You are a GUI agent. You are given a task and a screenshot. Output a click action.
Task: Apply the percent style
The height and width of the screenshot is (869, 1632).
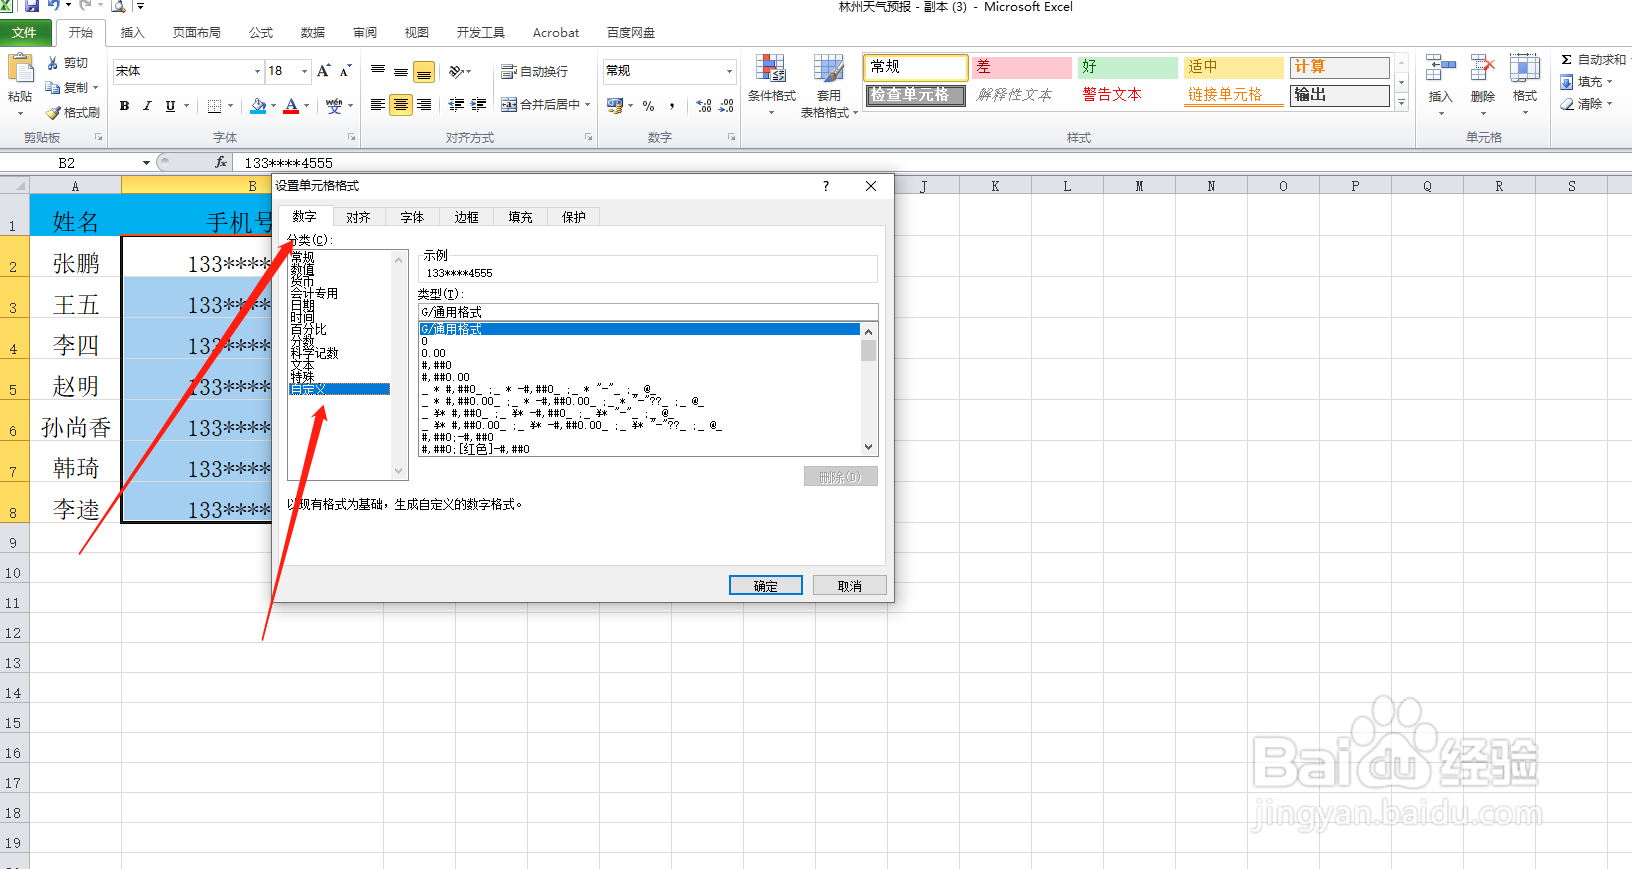coord(649,105)
